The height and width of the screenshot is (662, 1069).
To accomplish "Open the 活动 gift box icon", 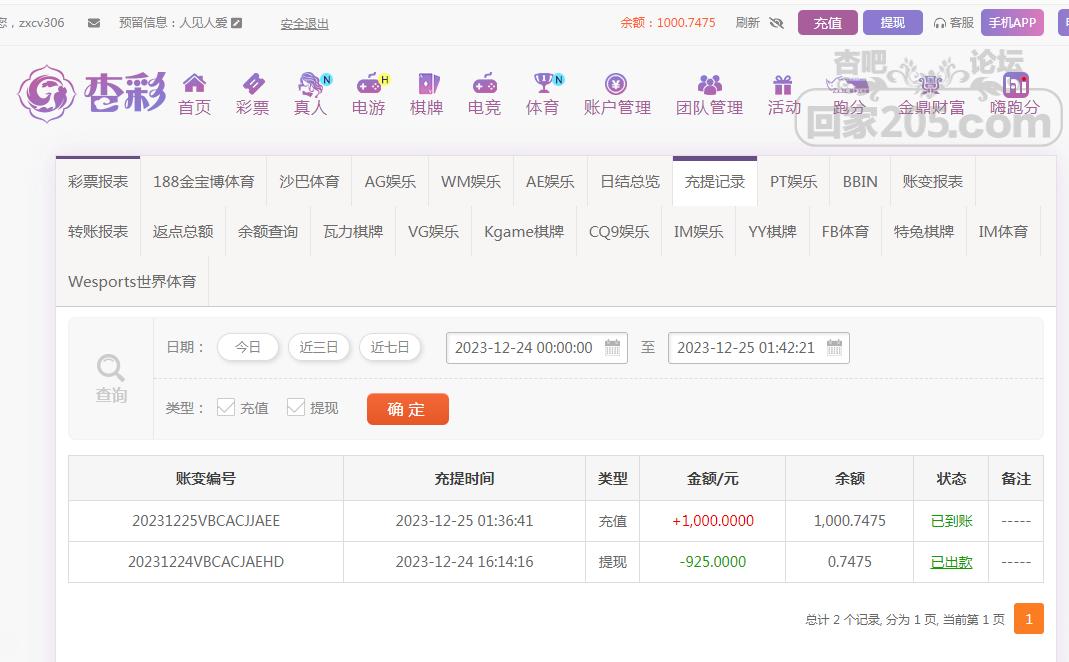I will click(783, 84).
